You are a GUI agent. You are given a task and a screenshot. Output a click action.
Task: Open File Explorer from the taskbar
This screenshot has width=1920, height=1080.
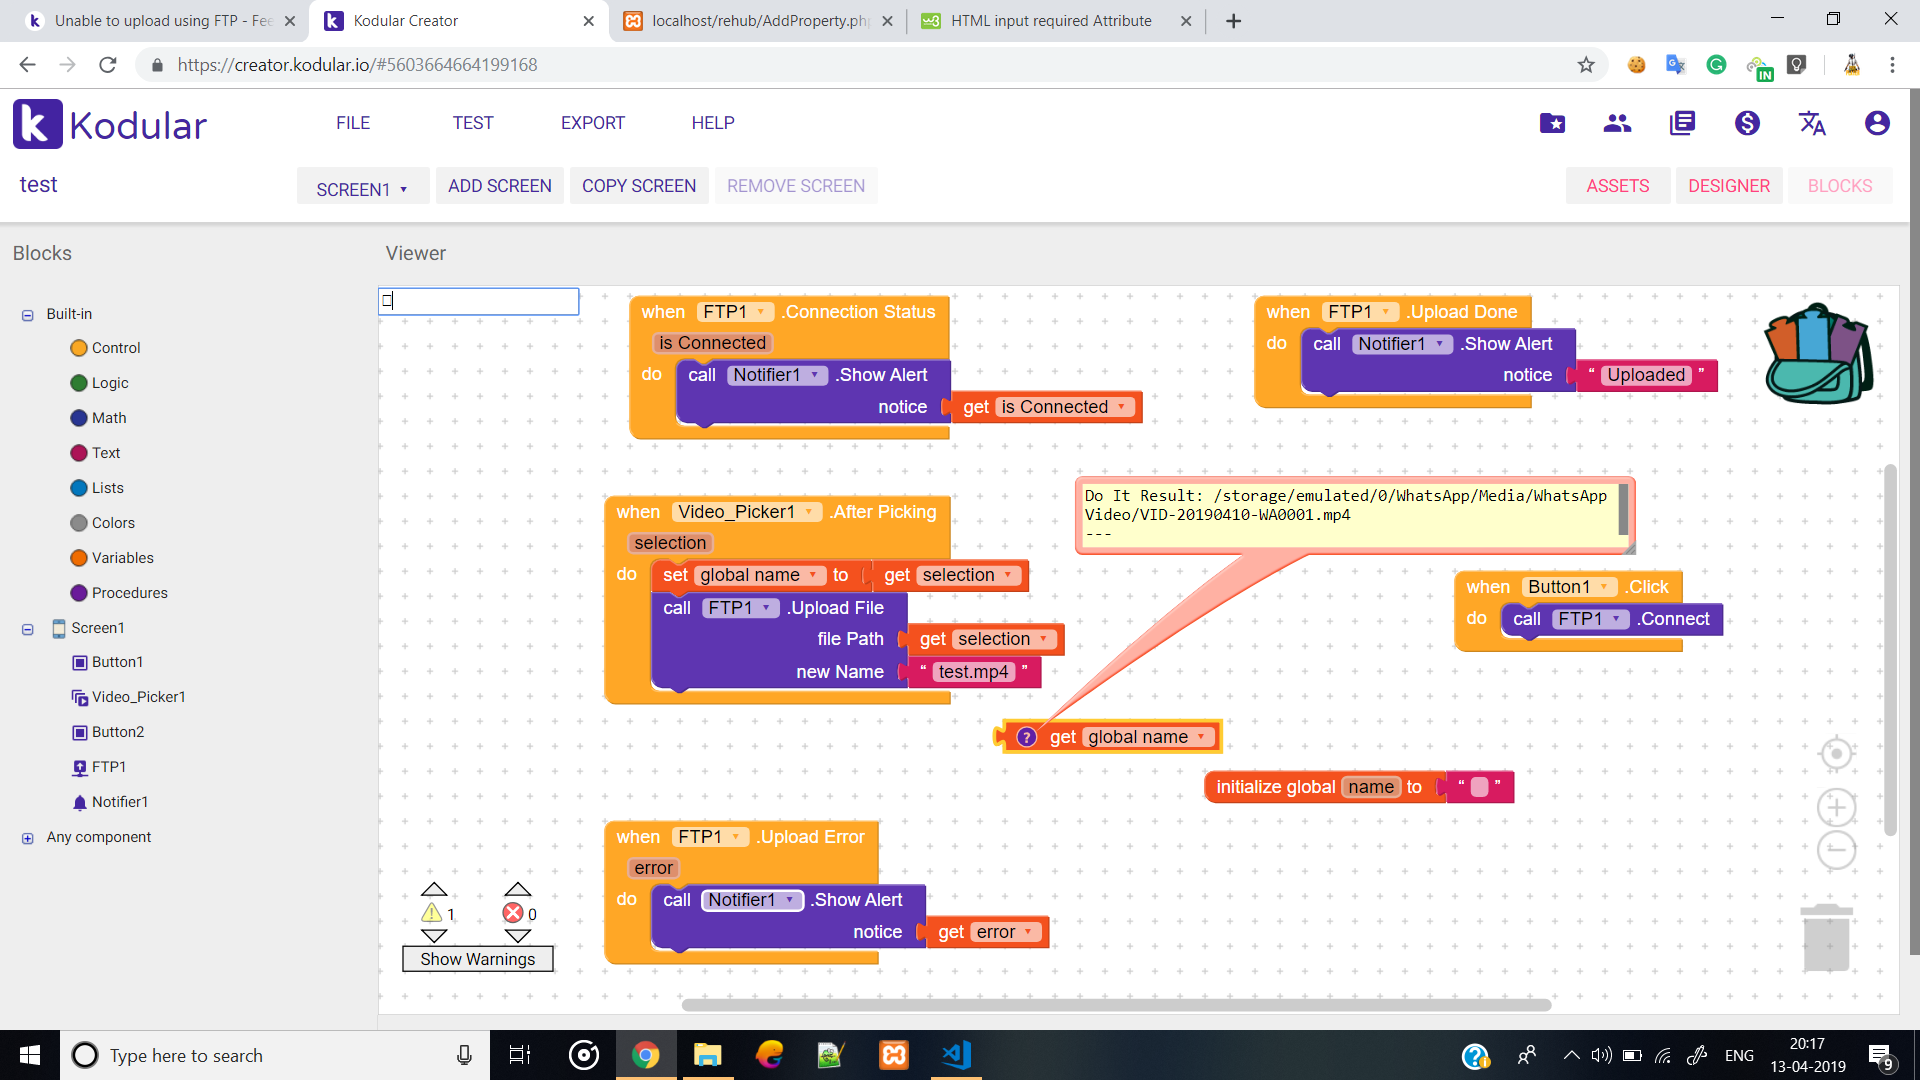[707, 1055]
